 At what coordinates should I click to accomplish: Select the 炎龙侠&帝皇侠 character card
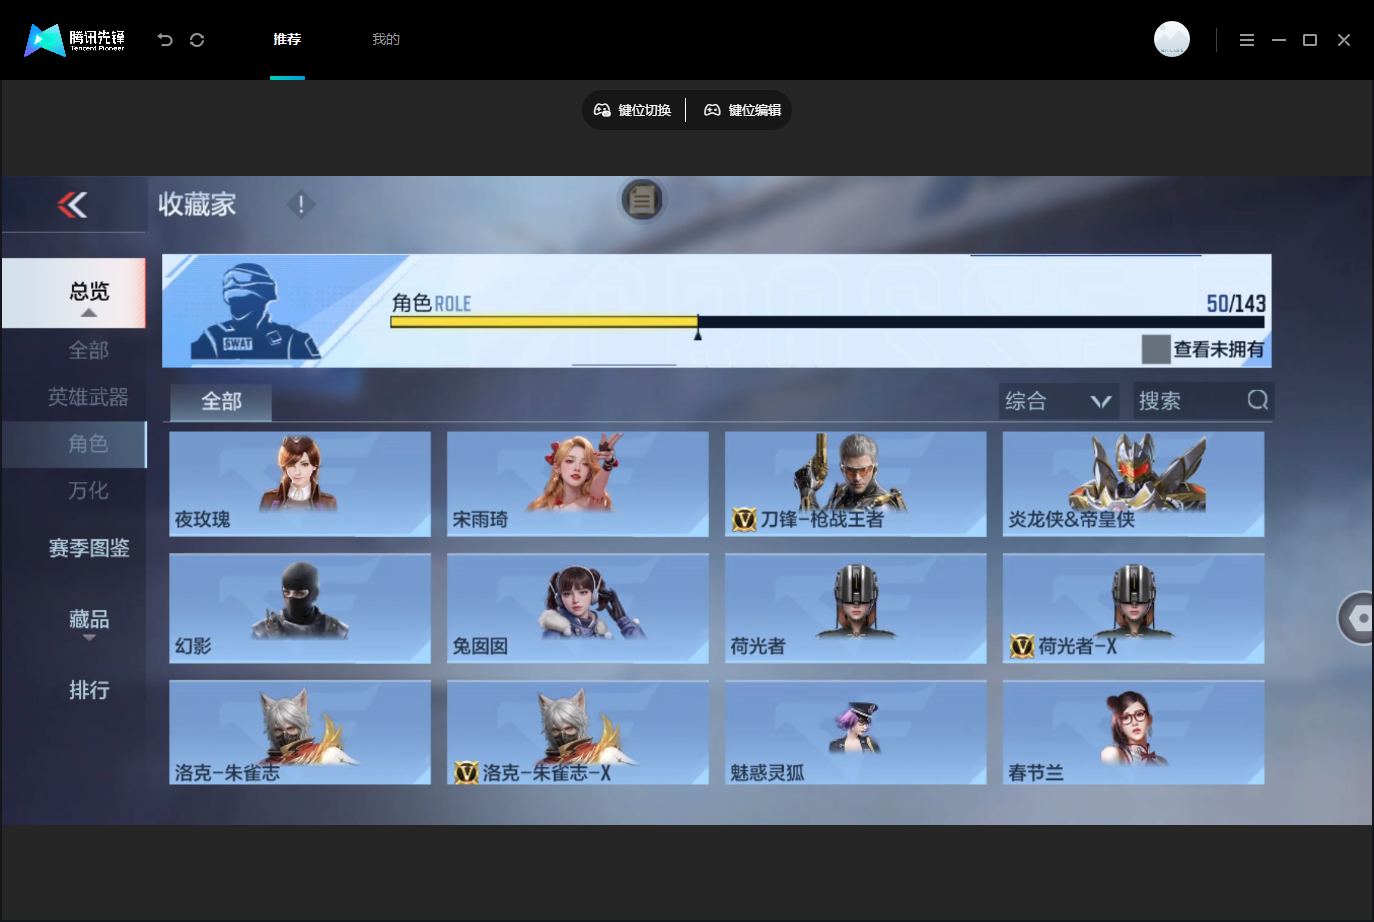[x=1134, y=484]
